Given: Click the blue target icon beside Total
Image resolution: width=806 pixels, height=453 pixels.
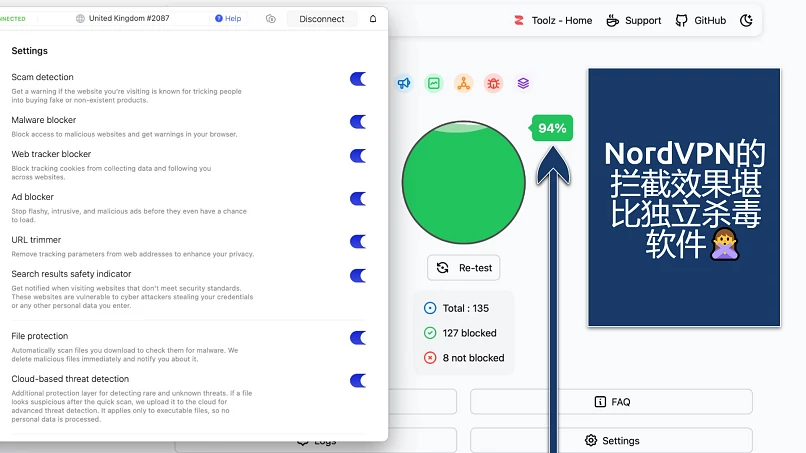Looking at the screenshot, I should point(430,309).
